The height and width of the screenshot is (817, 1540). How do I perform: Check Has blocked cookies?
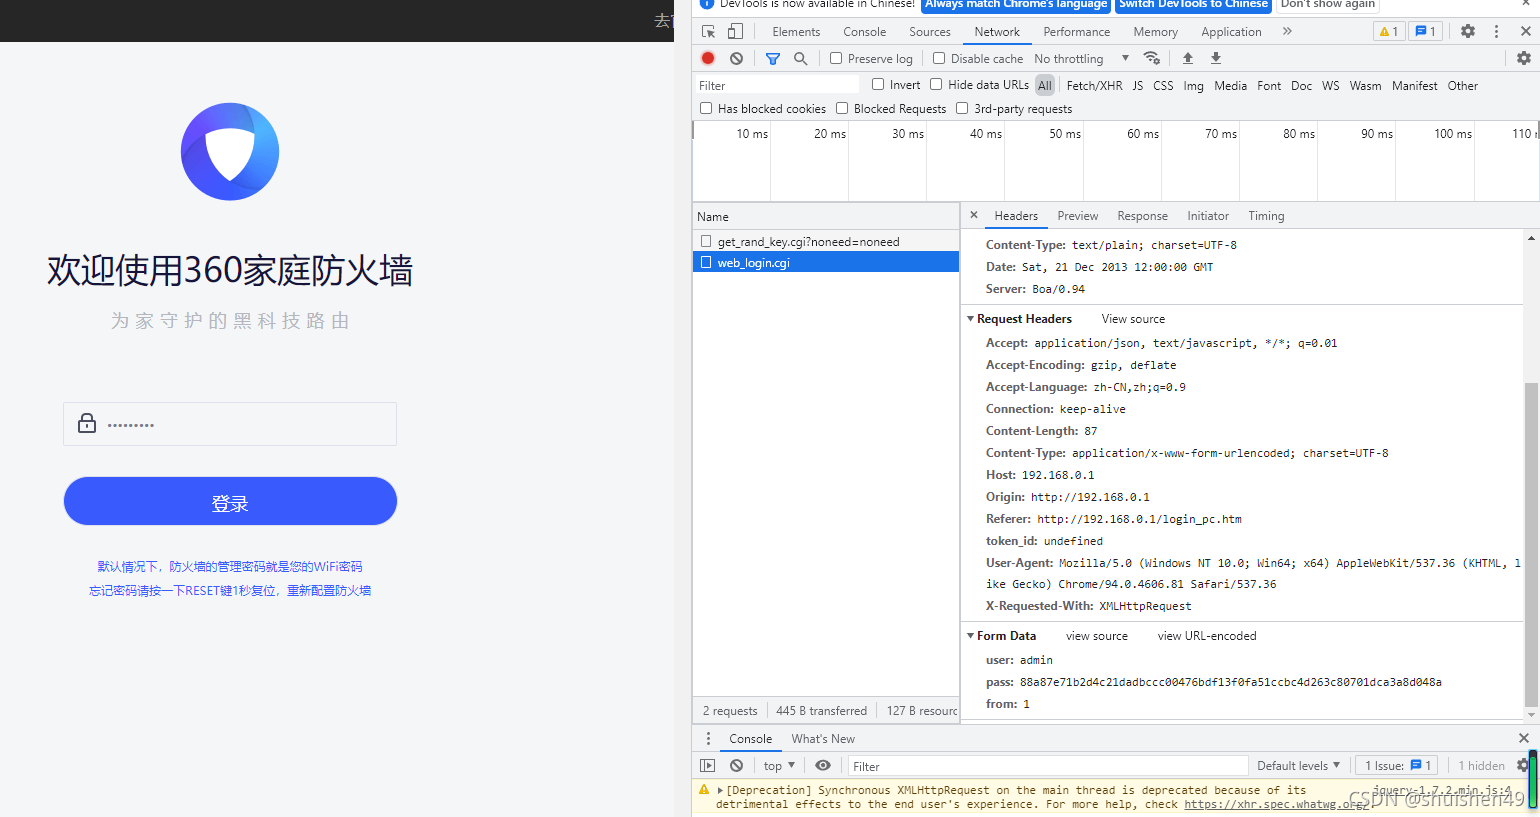click(706, 108)
